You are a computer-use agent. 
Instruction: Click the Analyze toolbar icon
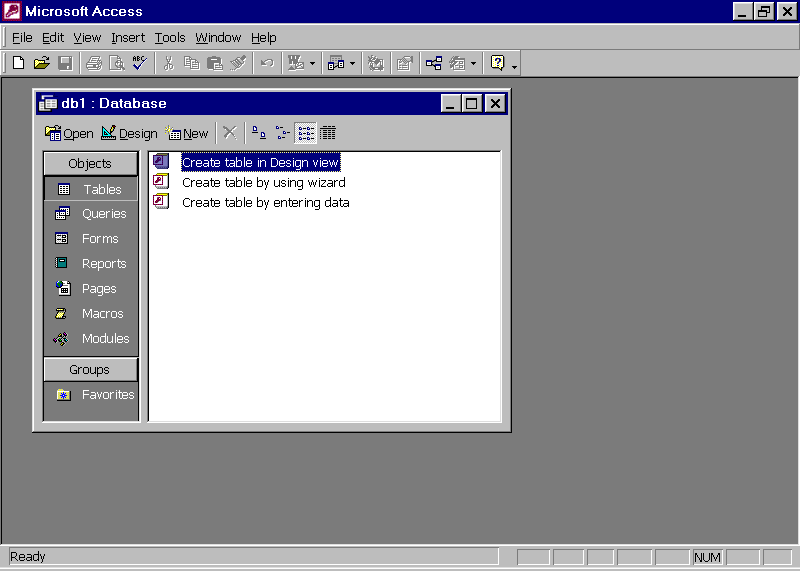[336, 63]
